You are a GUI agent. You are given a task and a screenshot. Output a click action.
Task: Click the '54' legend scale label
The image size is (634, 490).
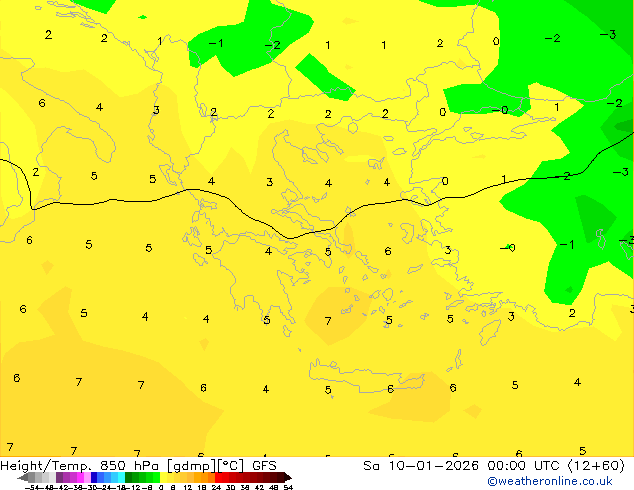click(288, 487)
